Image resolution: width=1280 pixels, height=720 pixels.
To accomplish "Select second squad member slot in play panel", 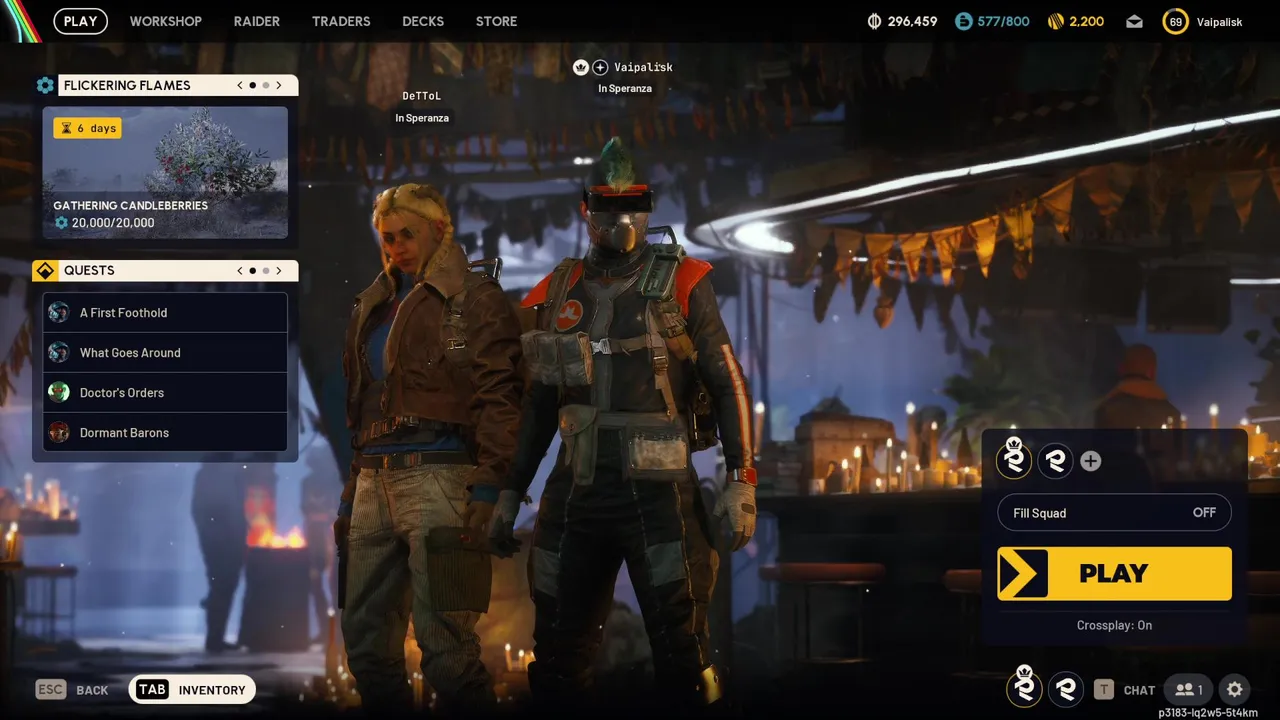I will click(x=1055, y=460).
